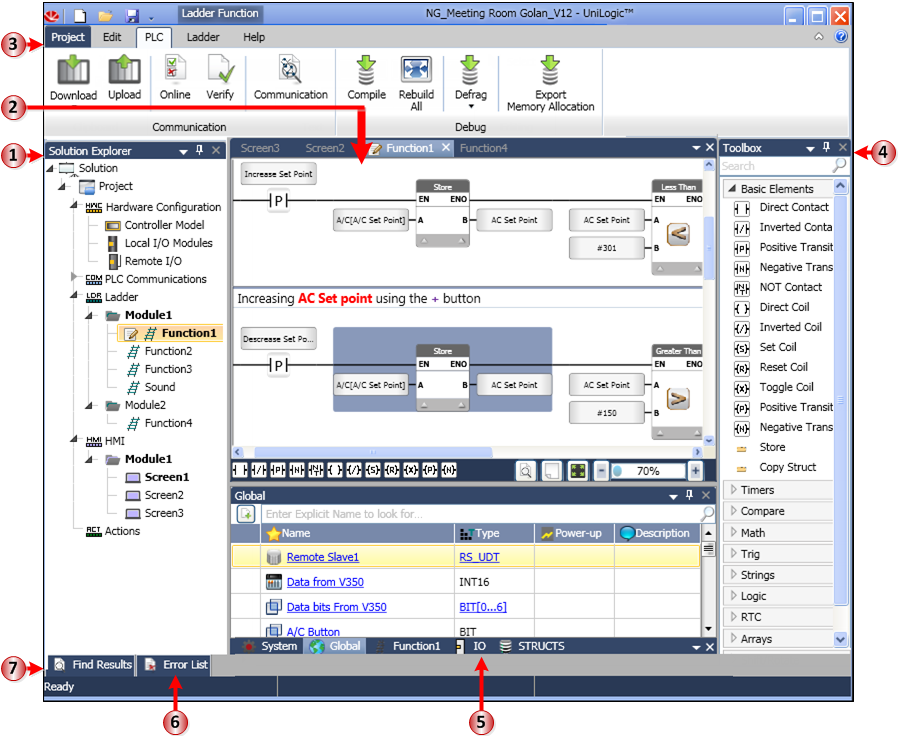Open the Ladder ribbon tab
The image size is (898, 736).
click(203, 37)
